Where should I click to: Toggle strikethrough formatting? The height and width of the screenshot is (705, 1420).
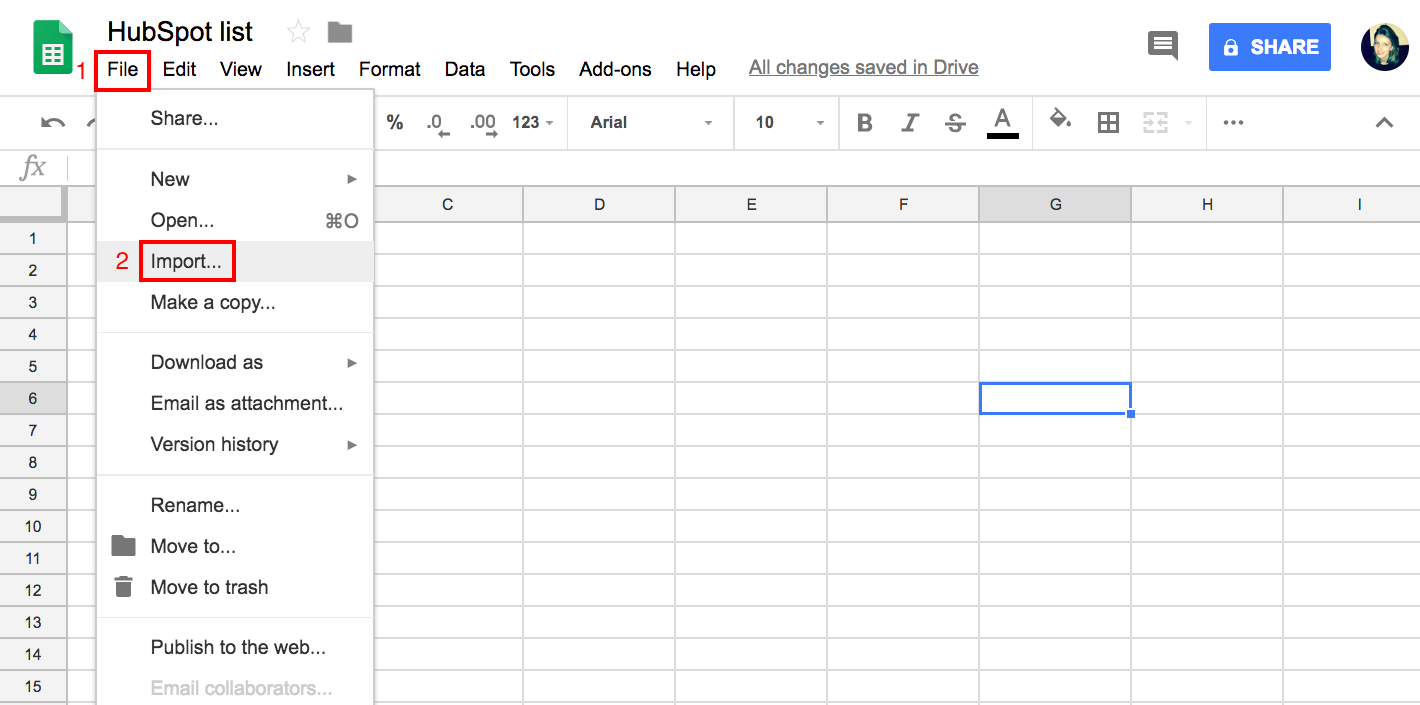point(955,123)
